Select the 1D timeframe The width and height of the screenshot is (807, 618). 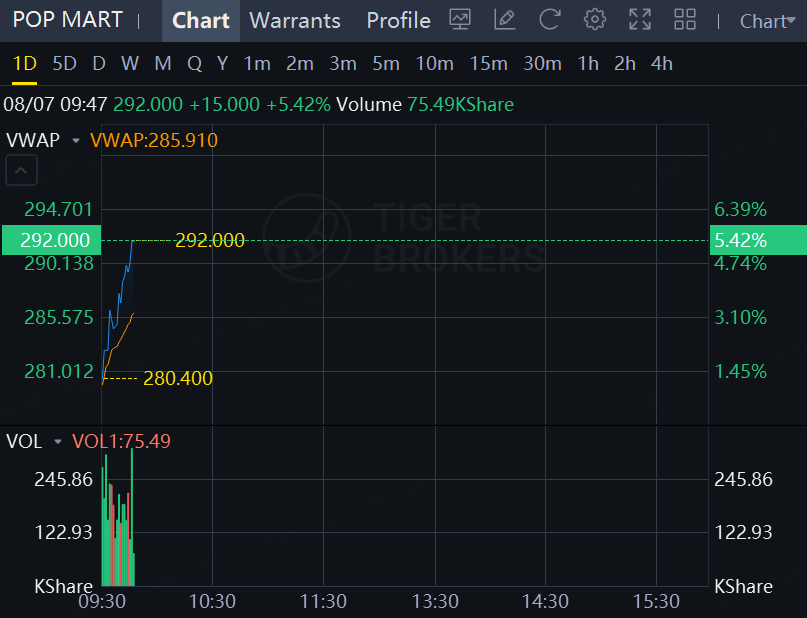(25, 64)
